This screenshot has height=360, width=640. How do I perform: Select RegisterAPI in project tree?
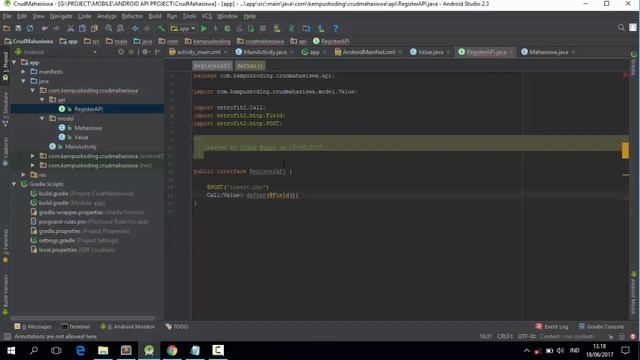coord(88,109)
